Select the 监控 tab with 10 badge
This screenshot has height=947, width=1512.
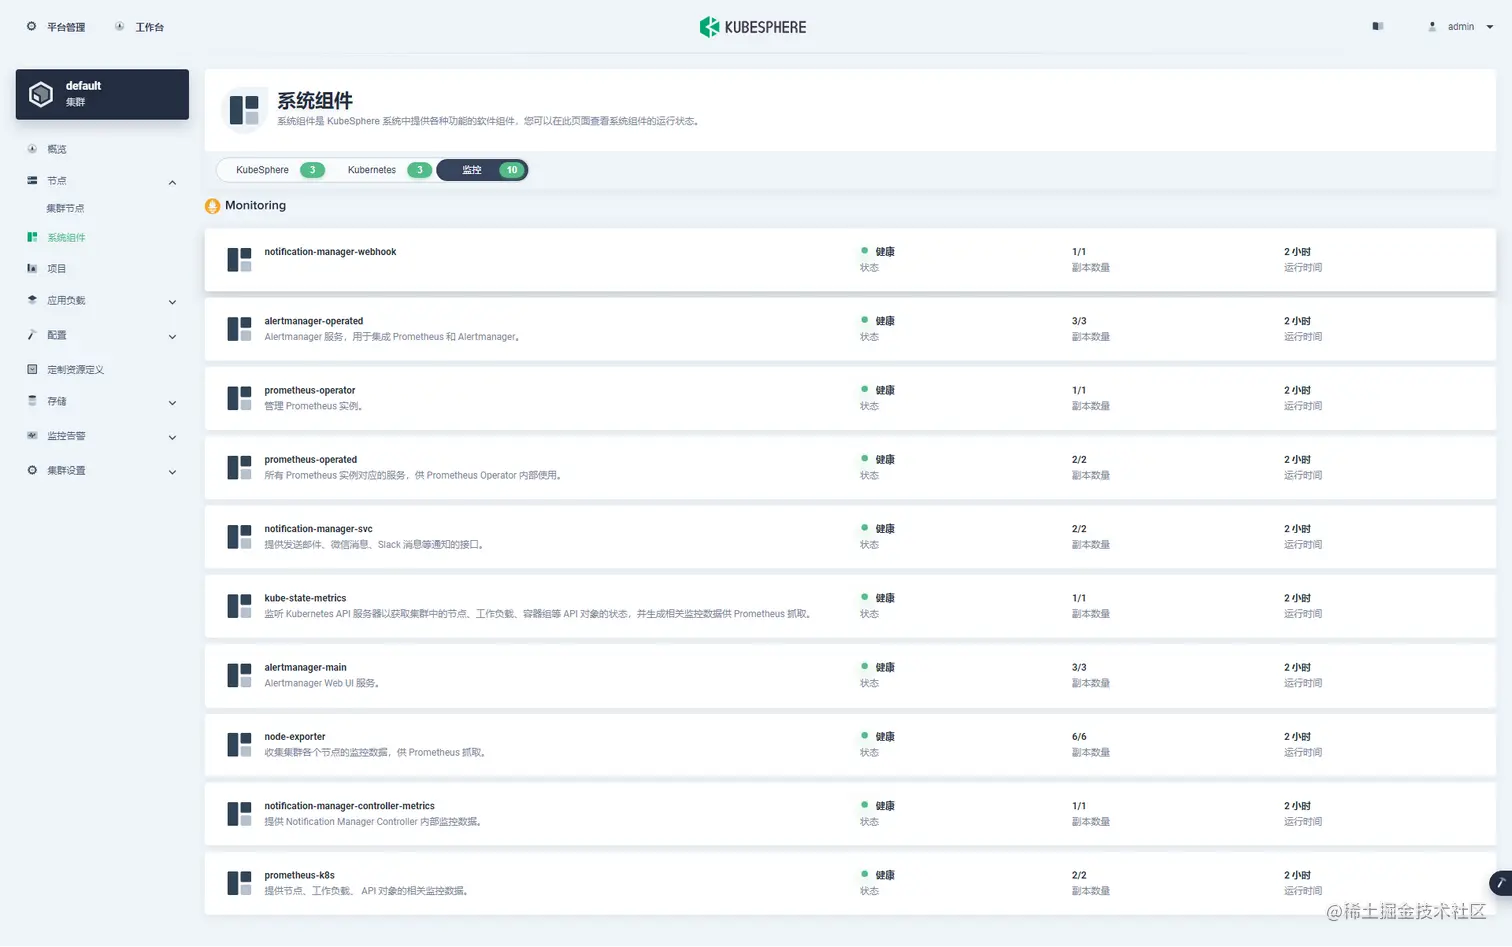click(x=482, y=170)
